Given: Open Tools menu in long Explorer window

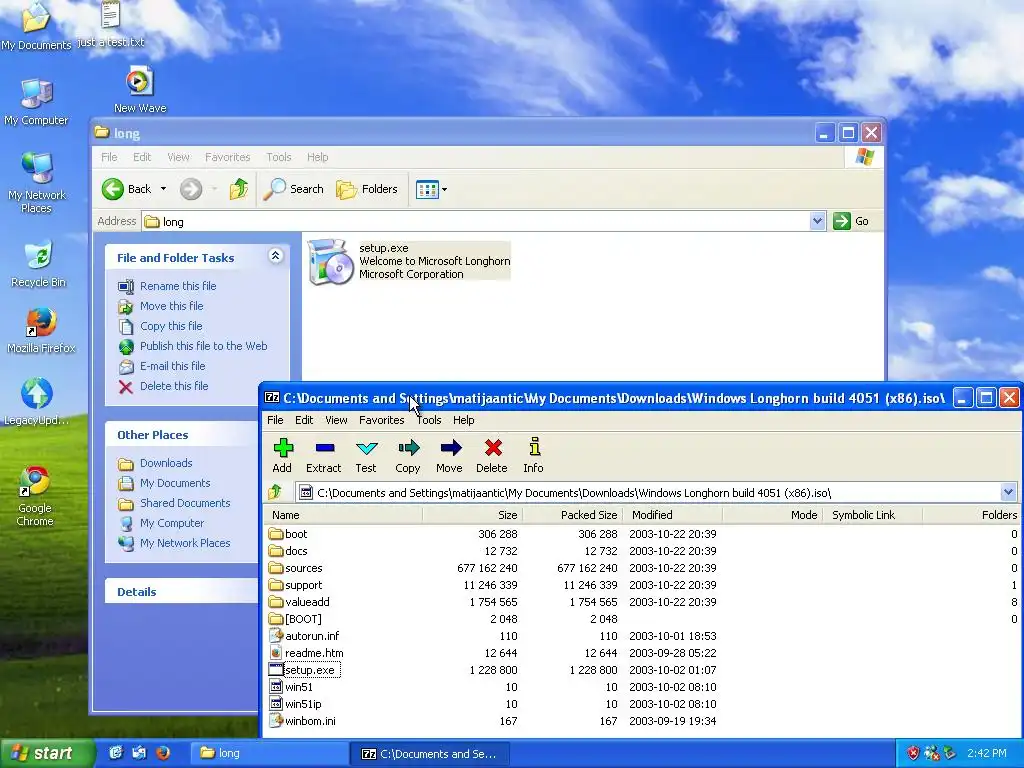Looking at the screenshot, I should click(279, 157).
